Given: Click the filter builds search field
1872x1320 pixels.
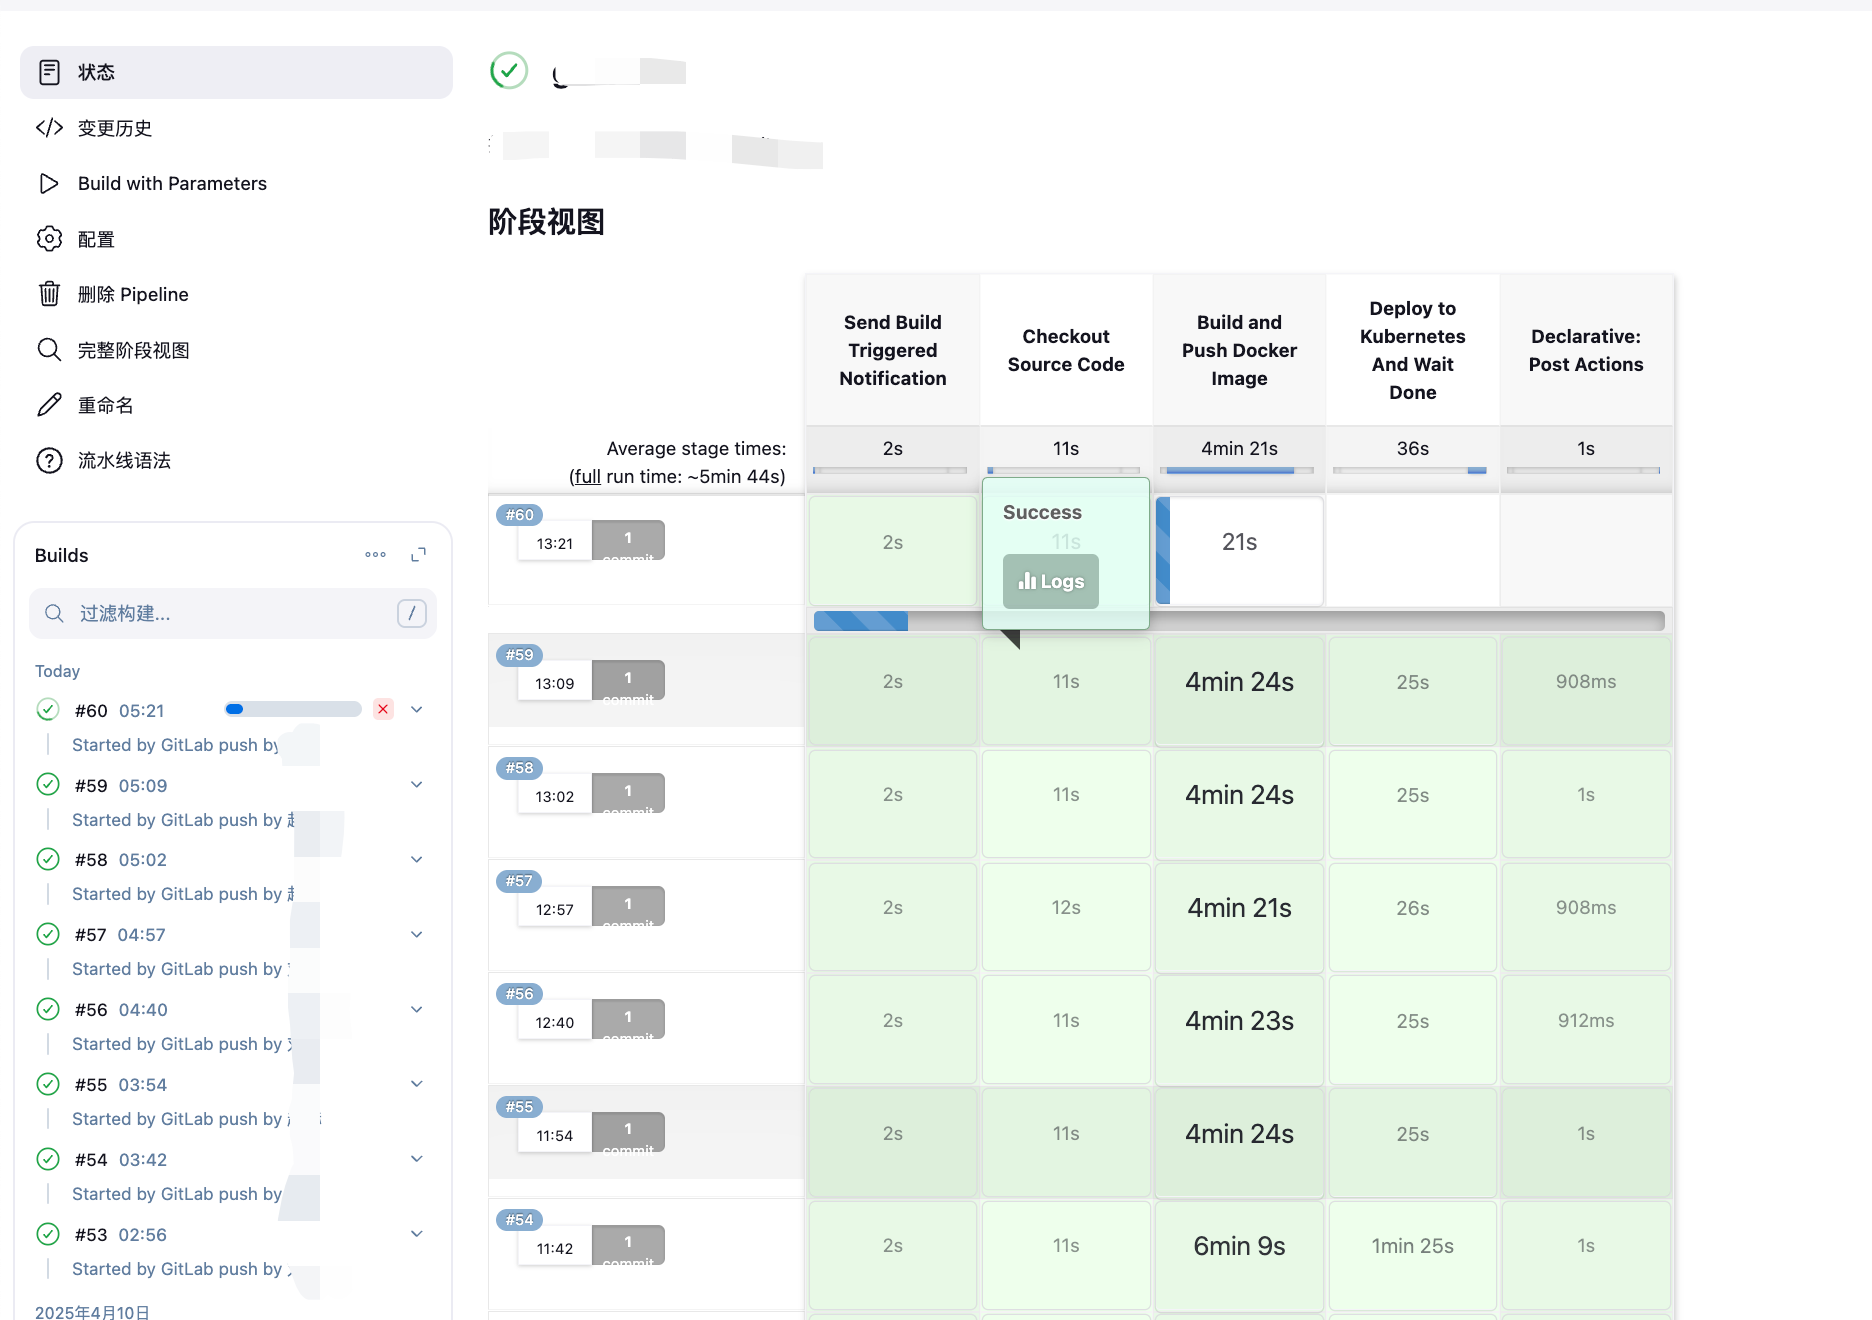Looking at the screenshot, I should pos(233,613).
